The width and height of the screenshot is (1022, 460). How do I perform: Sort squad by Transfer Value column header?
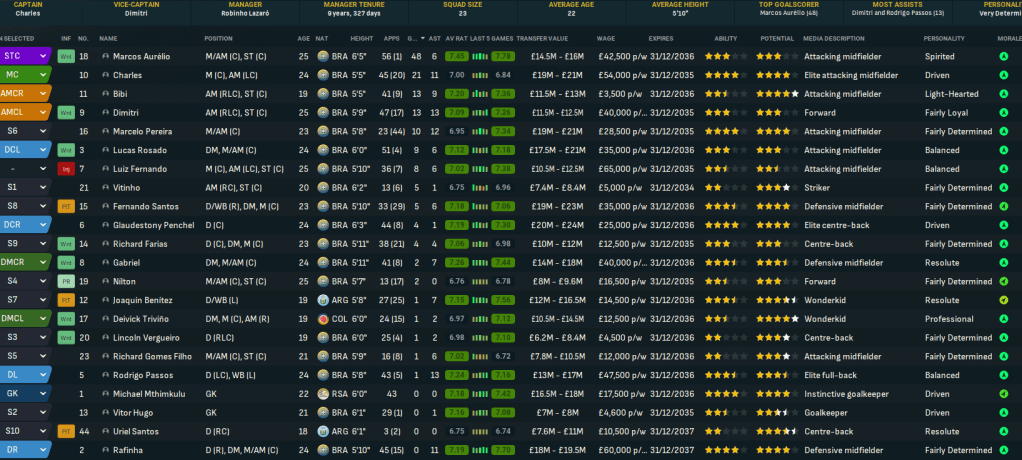(543, 37)
